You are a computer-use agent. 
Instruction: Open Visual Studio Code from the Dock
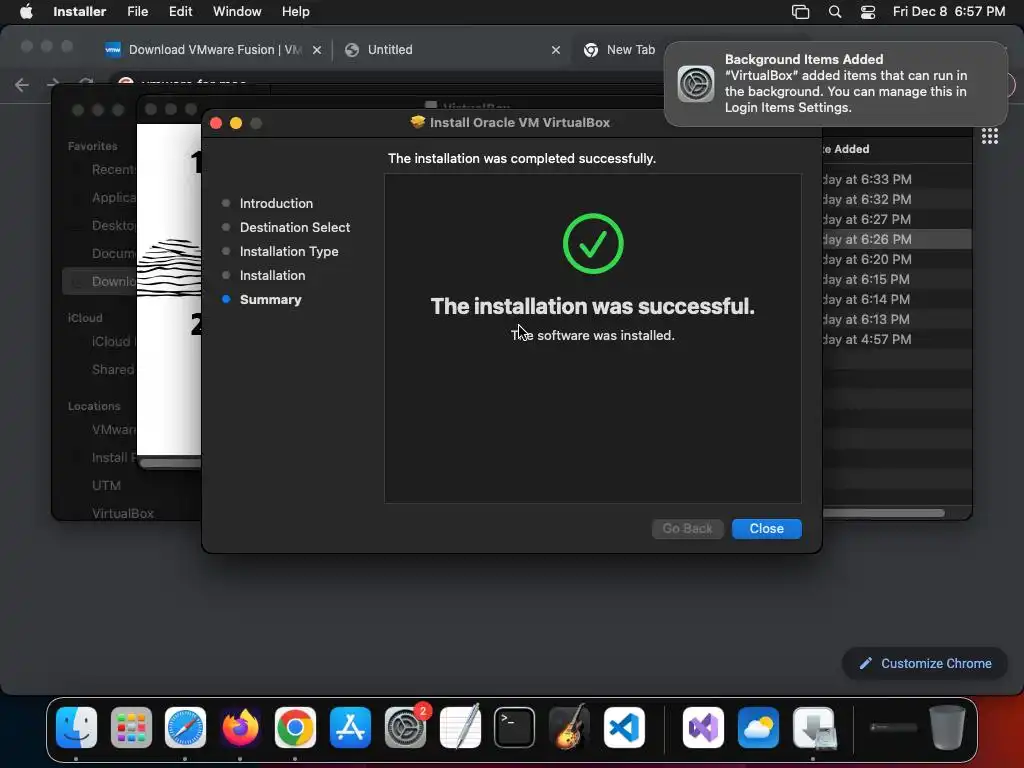[624, 727]
